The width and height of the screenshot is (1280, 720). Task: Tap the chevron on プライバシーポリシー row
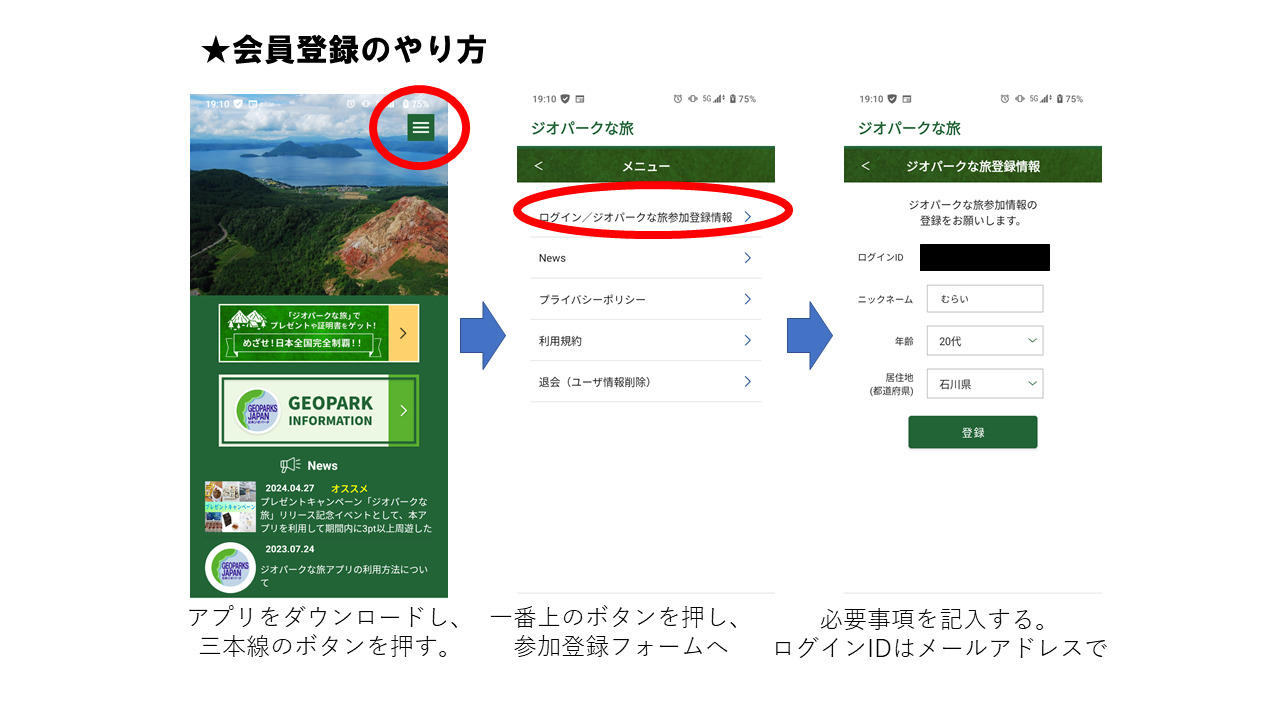[x=747, y=299]
